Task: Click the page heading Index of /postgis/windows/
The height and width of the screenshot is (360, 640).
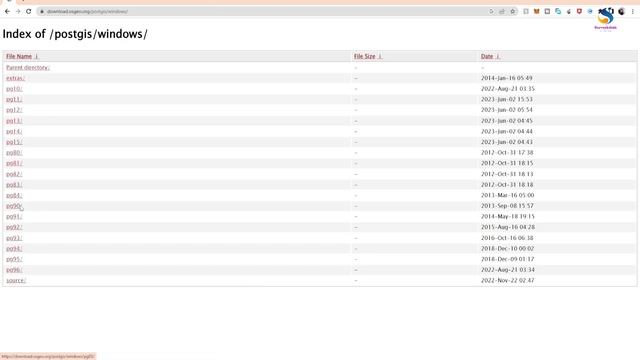Action: [x=75, y=34]
